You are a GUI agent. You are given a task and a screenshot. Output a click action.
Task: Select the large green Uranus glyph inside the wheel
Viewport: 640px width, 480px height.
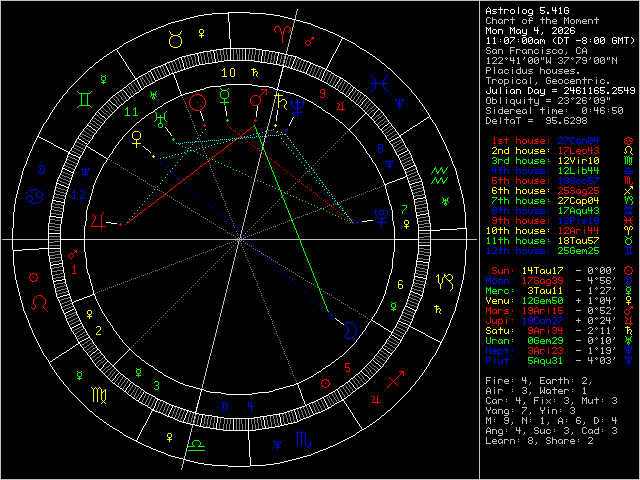tap(160, 119)
